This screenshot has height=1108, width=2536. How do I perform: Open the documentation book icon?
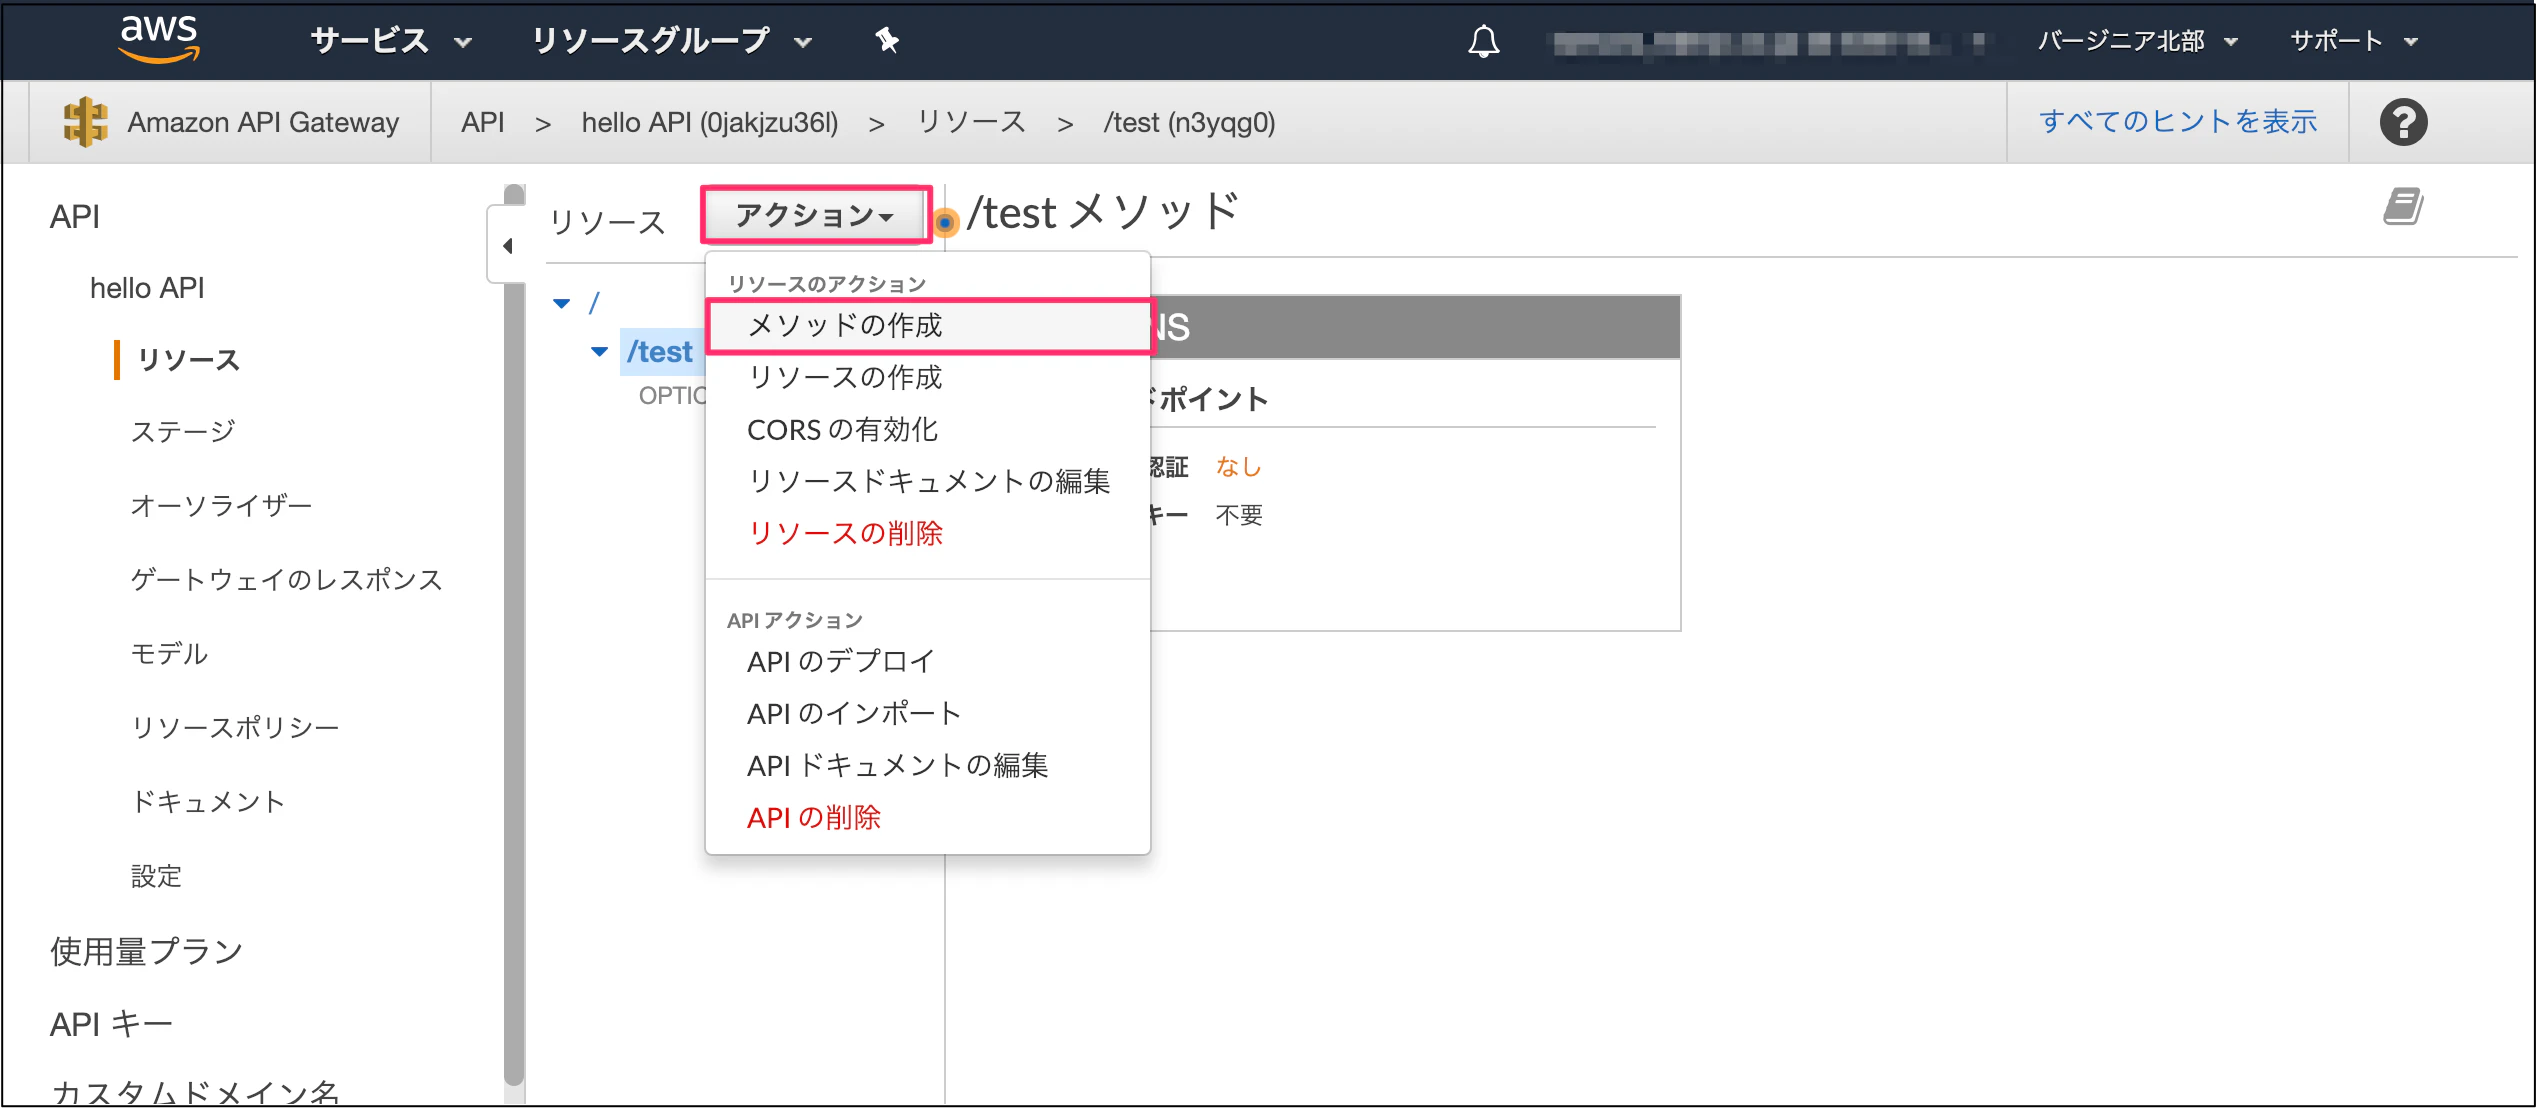[x=2402, y=207]
